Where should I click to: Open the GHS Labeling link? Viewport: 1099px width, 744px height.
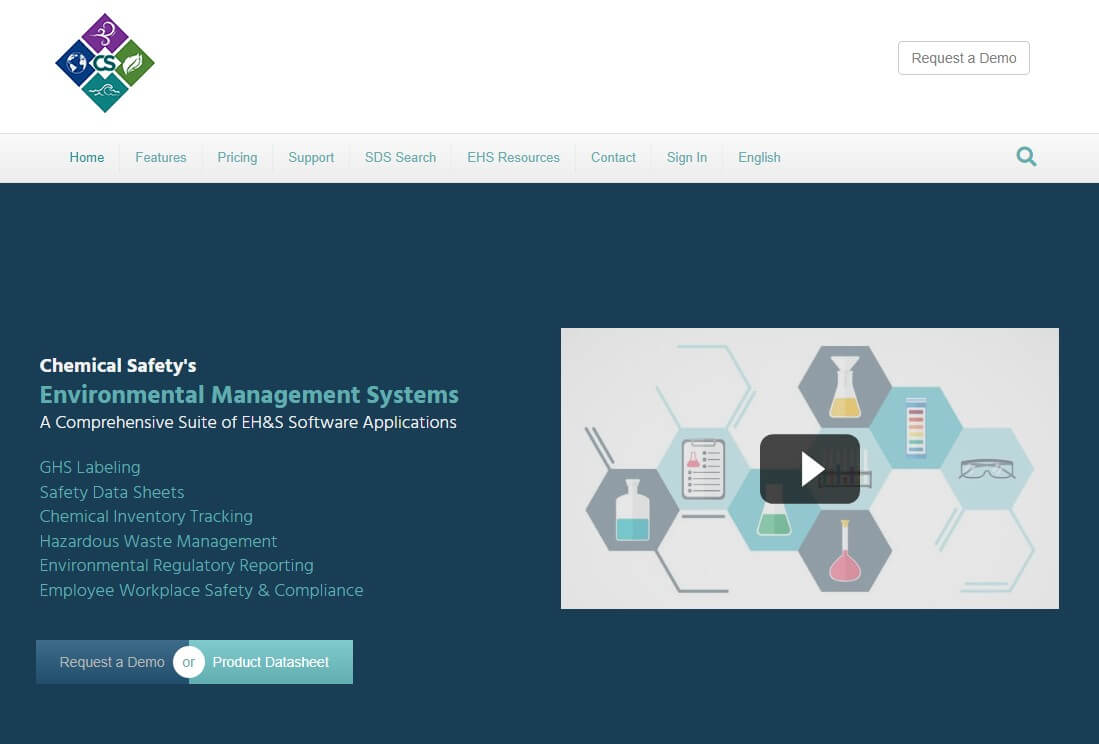(90, 467)
